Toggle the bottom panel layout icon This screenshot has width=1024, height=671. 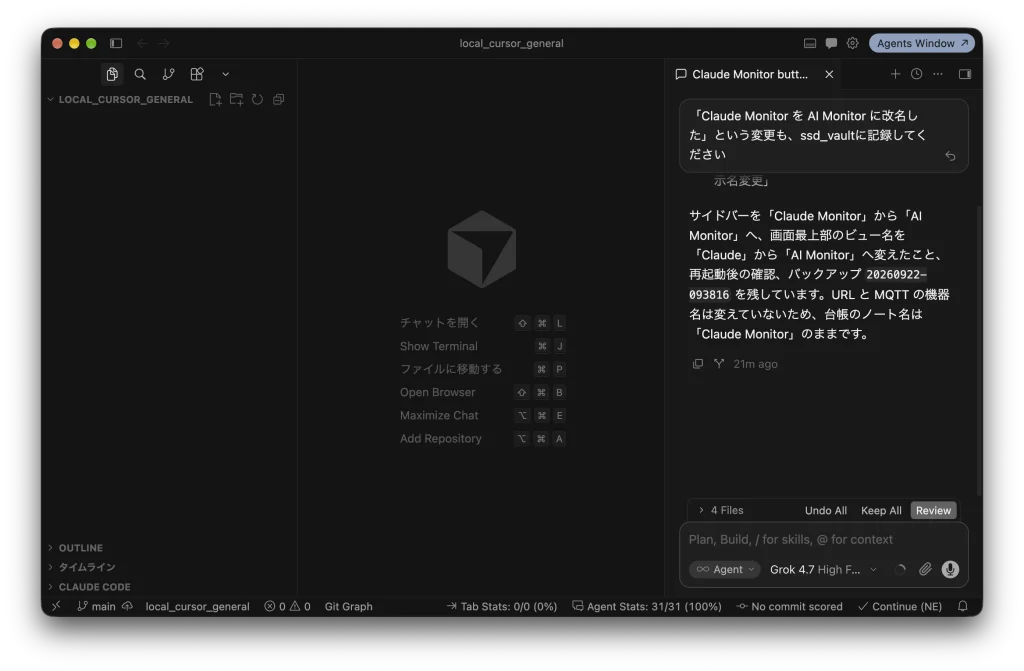pyautogui.click(x=810, y=43)
